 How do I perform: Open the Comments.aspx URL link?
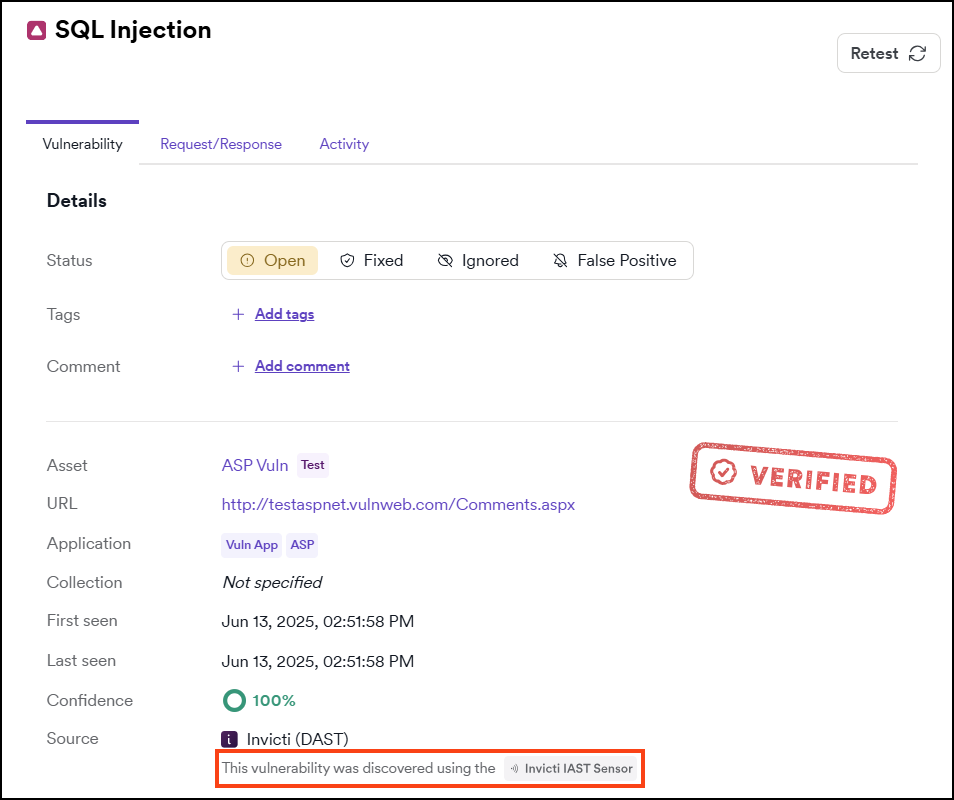click(398, 504)
